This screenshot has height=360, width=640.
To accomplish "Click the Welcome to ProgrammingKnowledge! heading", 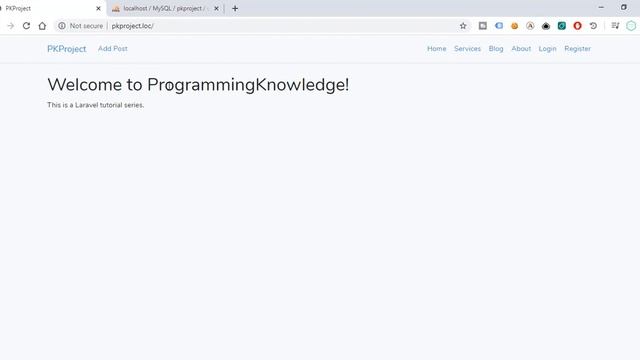I will 198,85.
